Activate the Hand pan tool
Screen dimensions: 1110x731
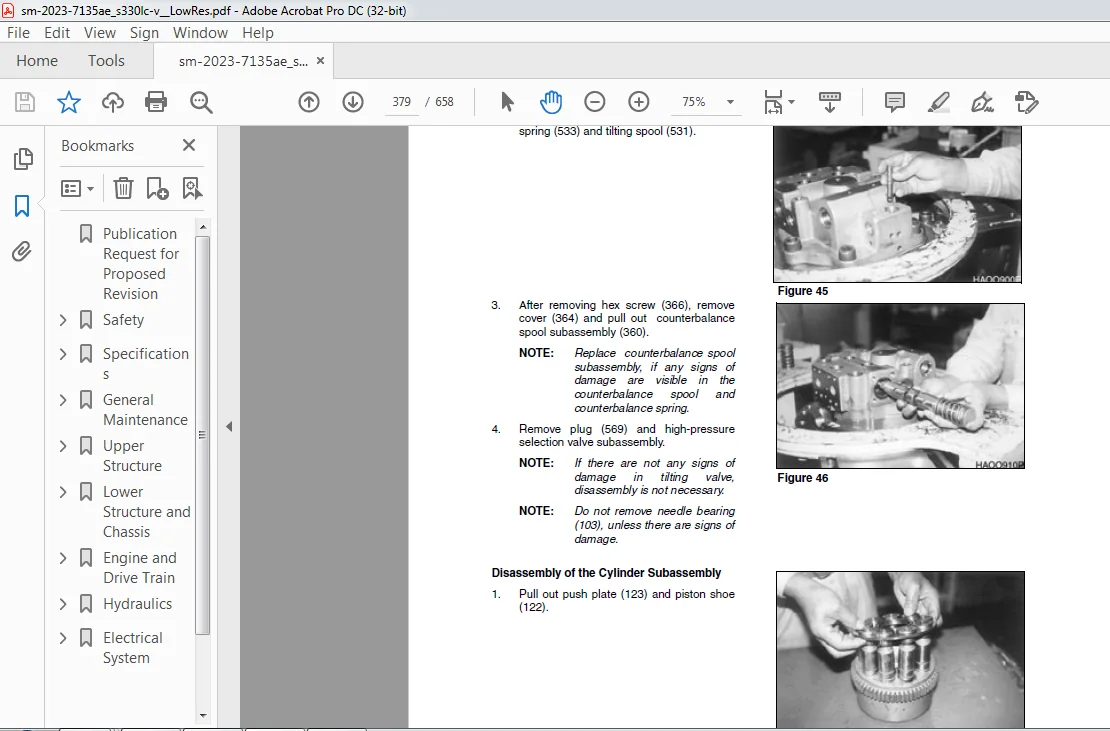click(x=551, y=102)
